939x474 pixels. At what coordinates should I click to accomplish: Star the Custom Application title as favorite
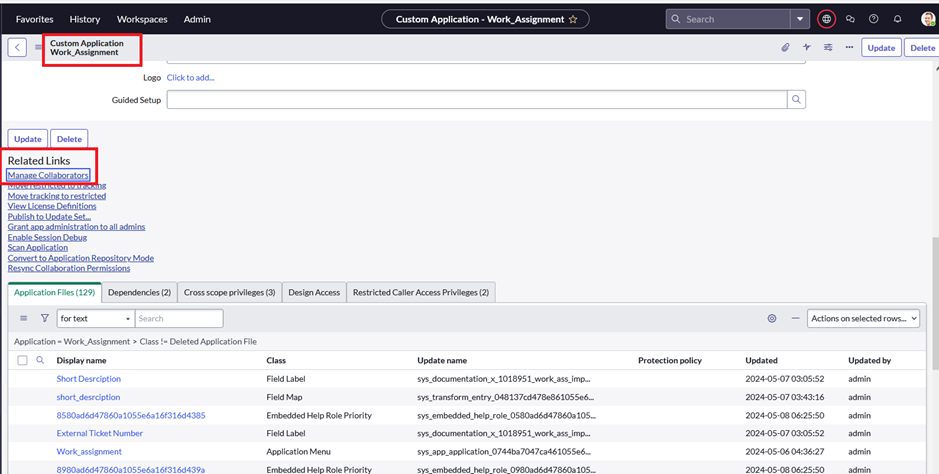click(573, 19)
